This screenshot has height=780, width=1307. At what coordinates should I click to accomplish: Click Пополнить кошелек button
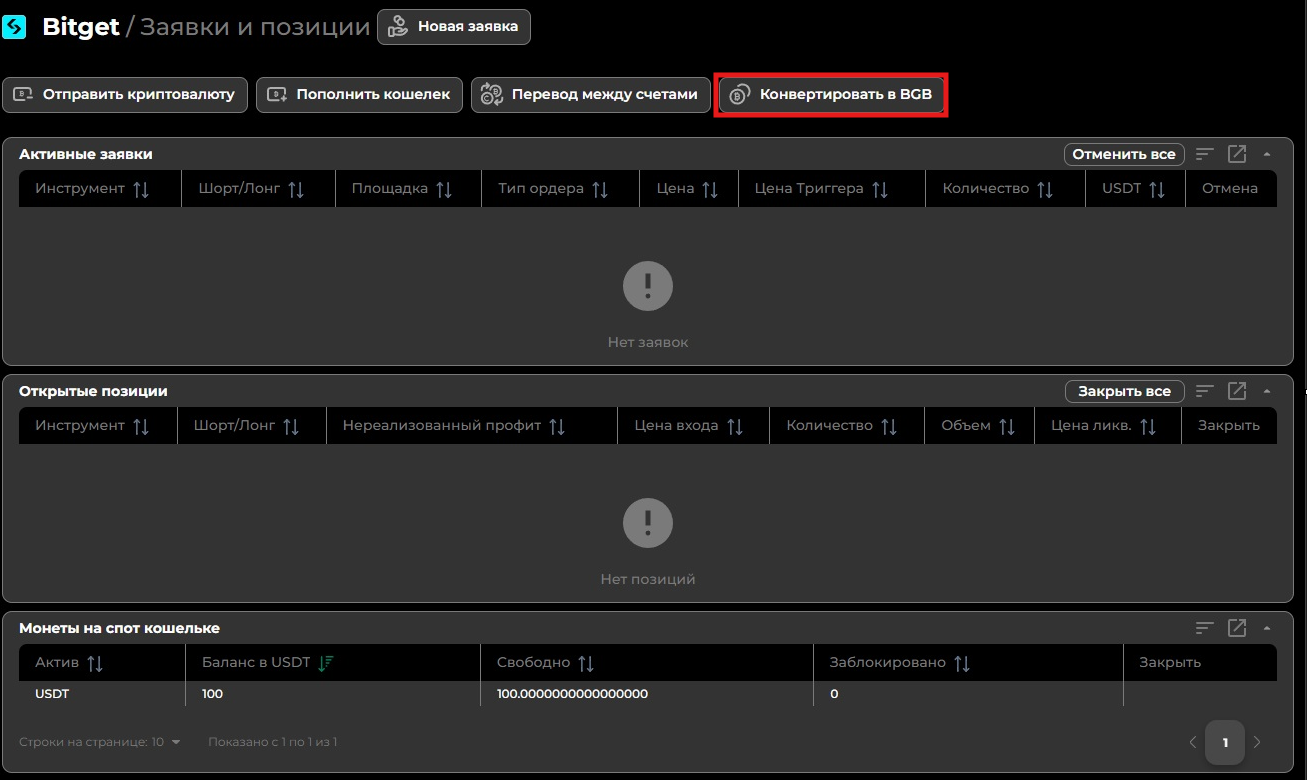tap(359, 95)
